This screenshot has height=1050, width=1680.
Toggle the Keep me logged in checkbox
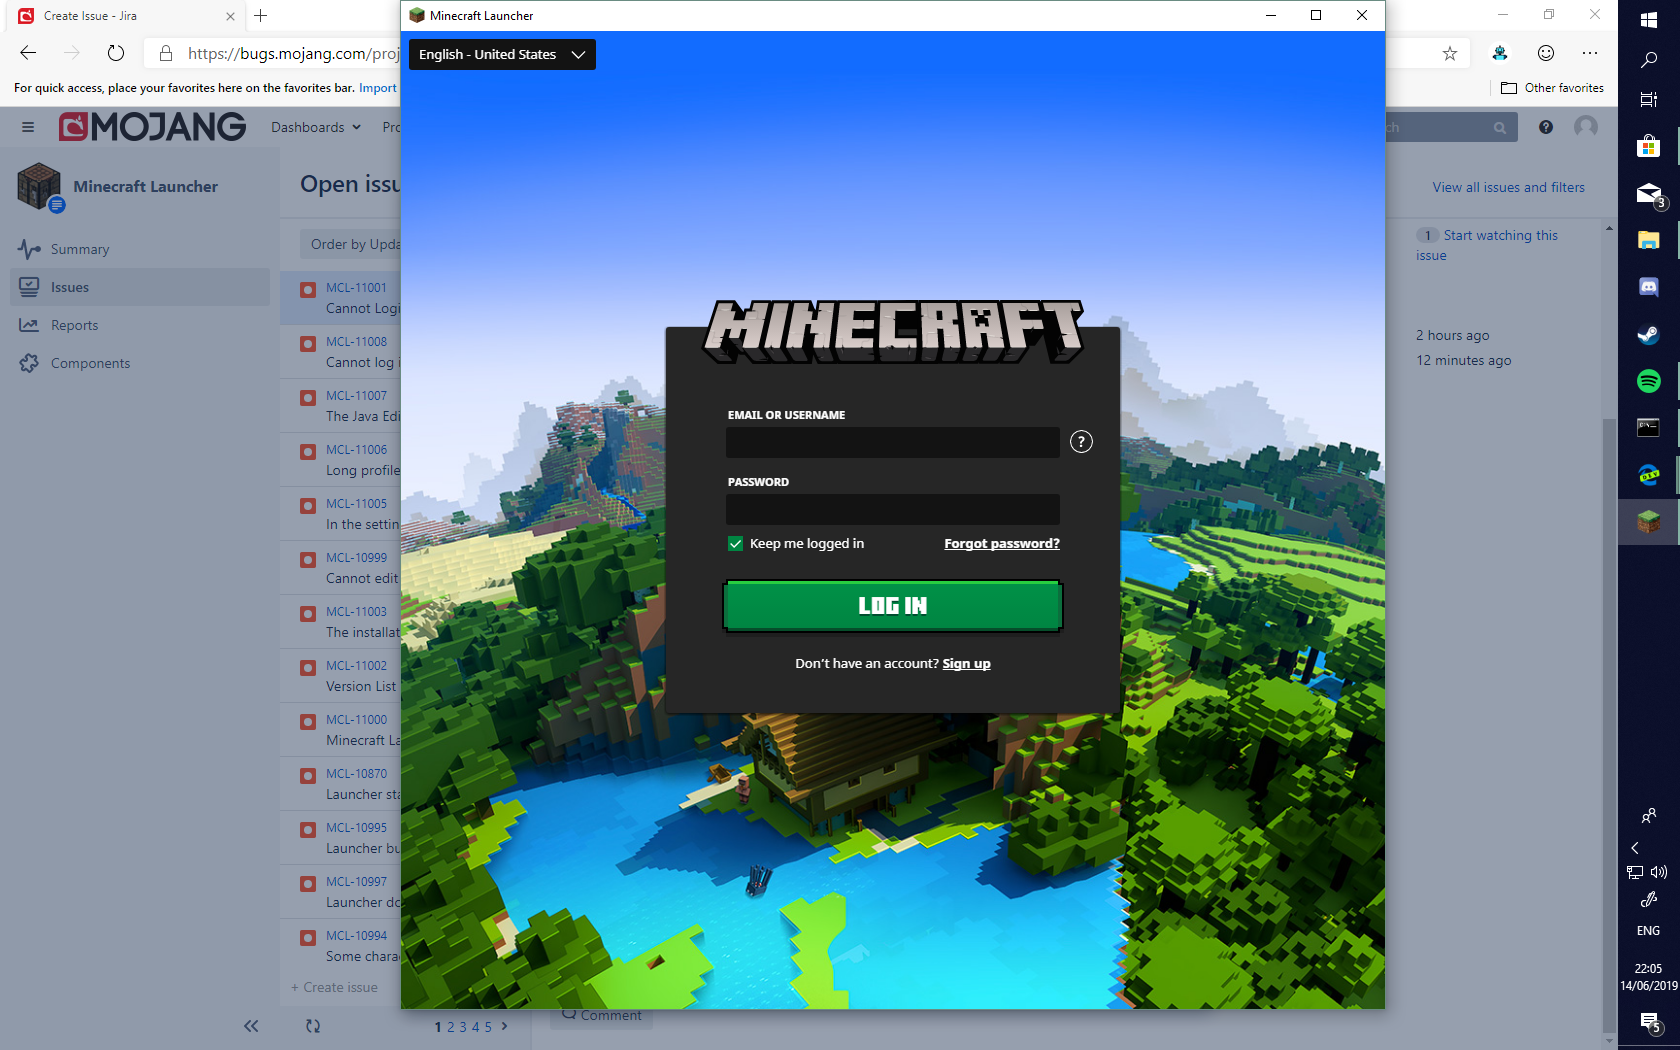point(736,544)
